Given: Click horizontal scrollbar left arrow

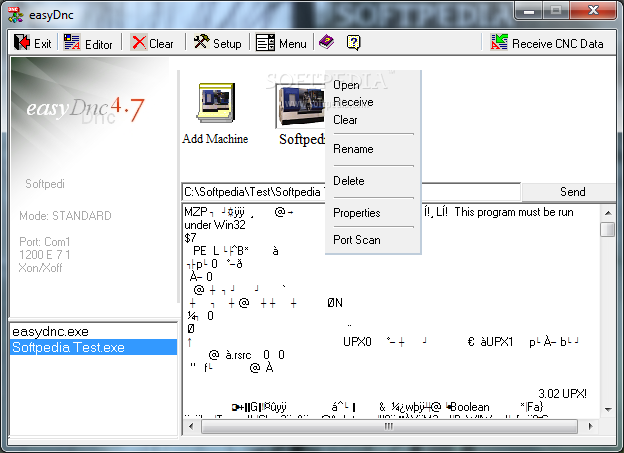Looking at the screenshot, I should (x=191, y=426).
